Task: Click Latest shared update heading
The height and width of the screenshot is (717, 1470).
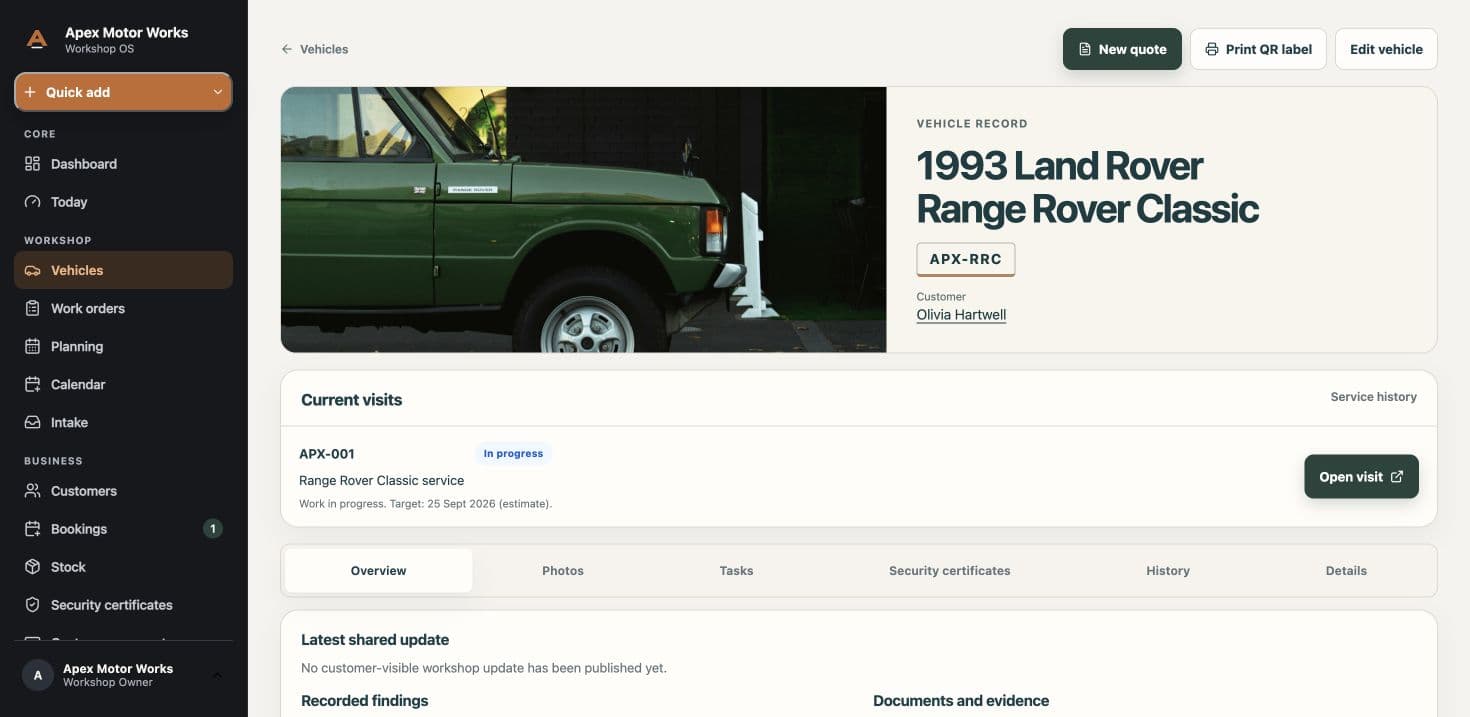Action: pyautogui.click(x=375, y=640)
